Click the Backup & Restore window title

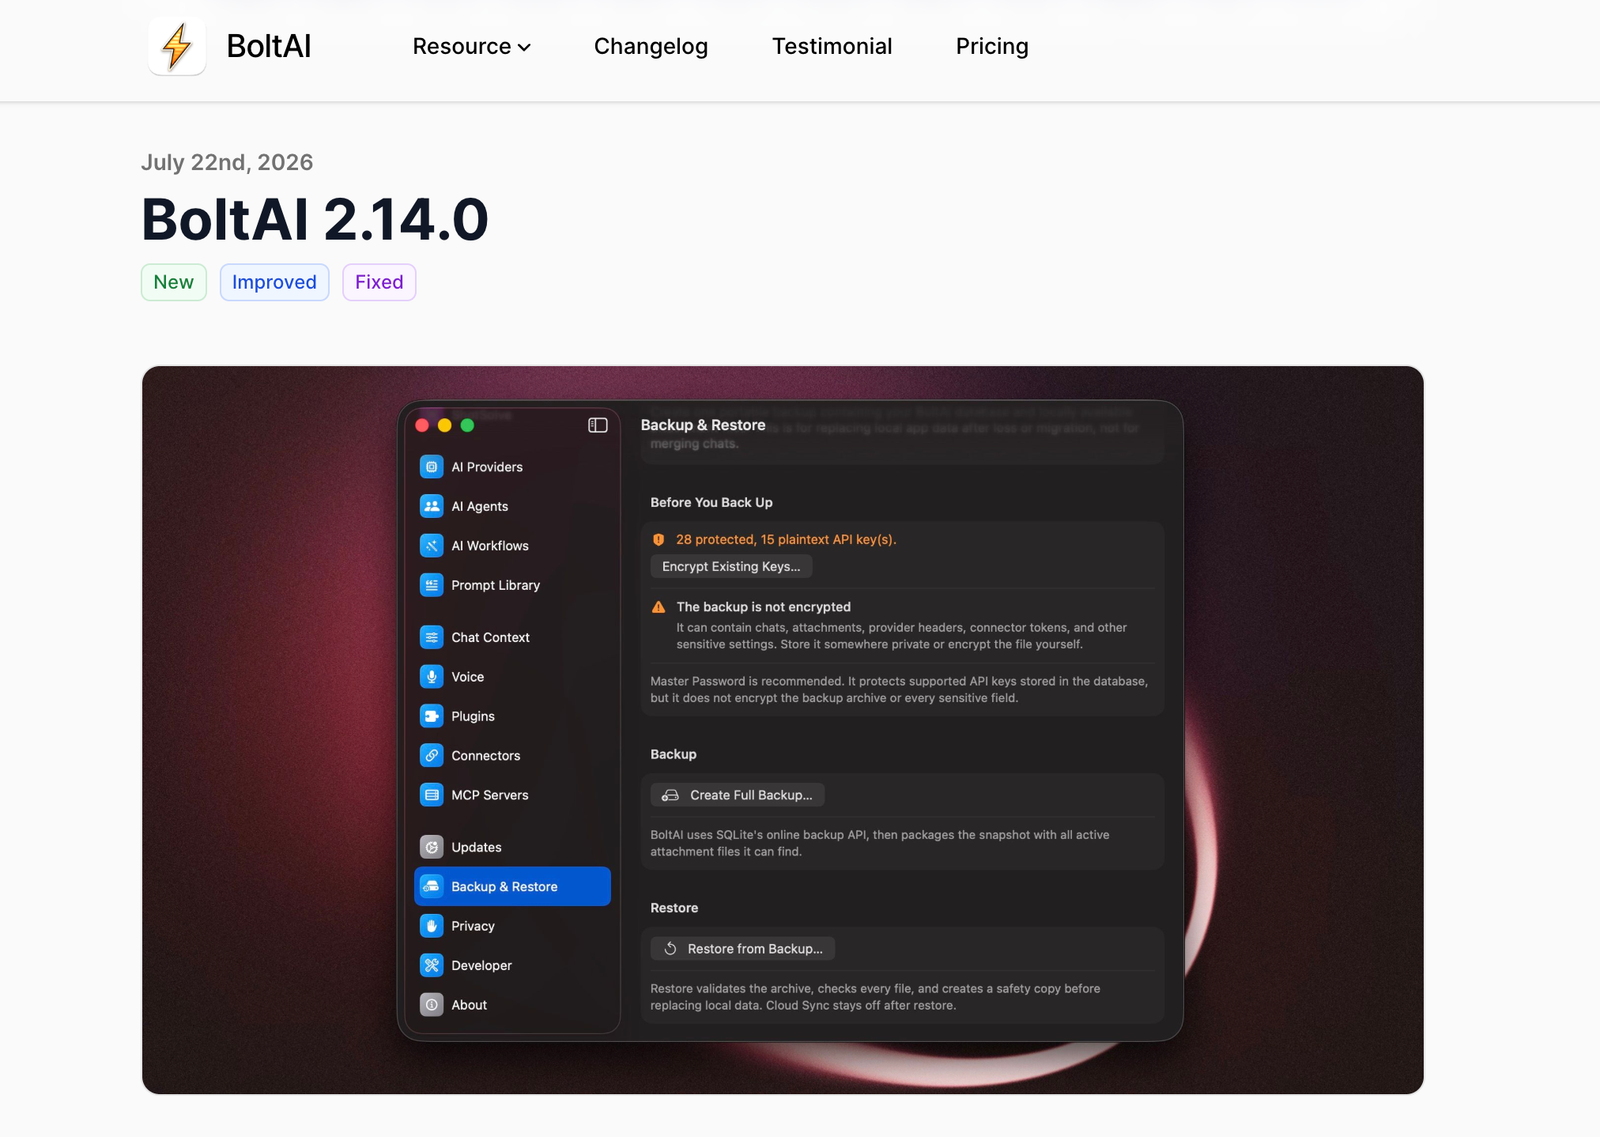pos(703,425)
